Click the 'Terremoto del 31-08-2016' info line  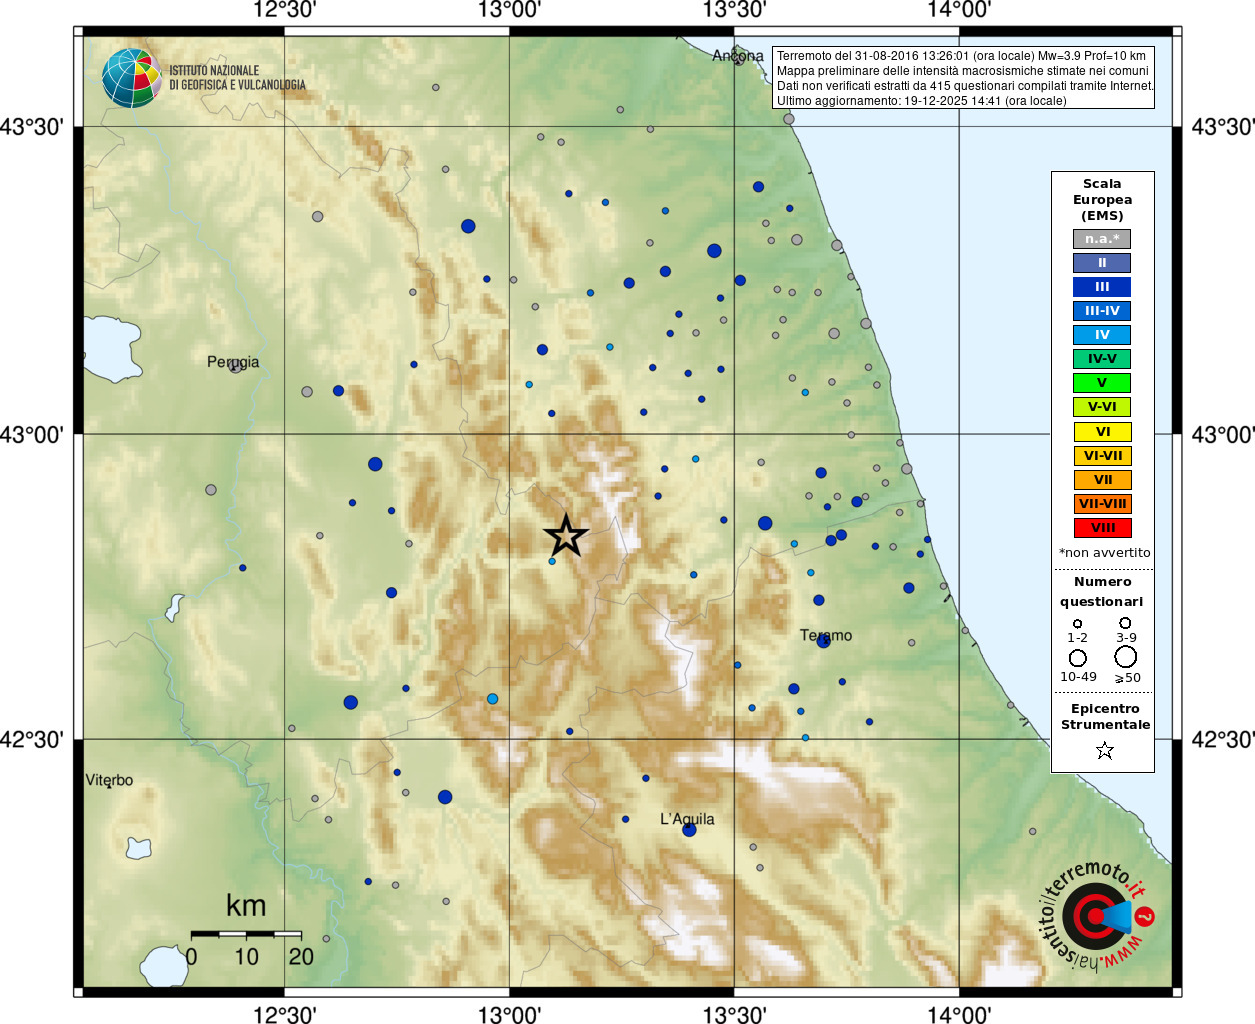pyautogui.click(x=961, y=56)
